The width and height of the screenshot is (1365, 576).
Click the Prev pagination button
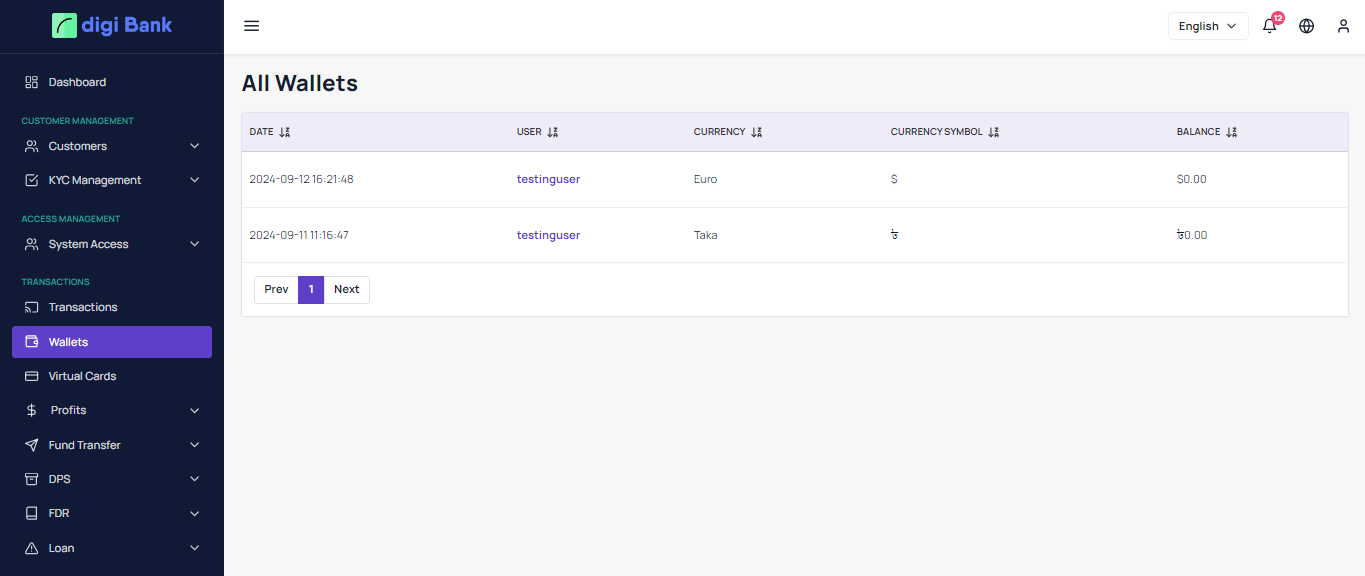(276, 289)
